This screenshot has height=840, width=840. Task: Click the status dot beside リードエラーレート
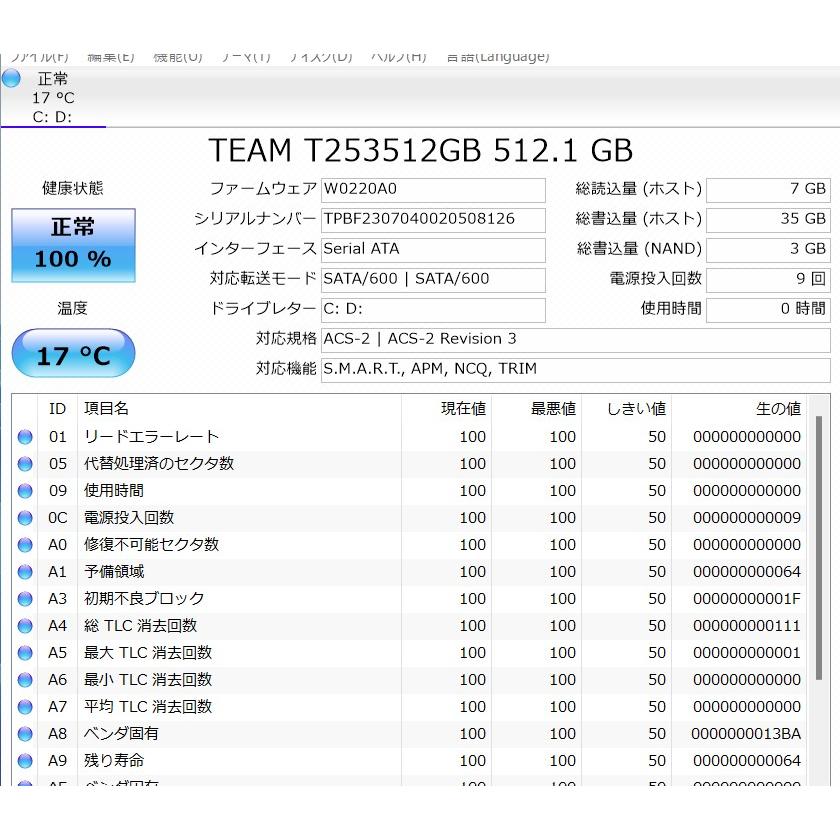pos(25,436)
